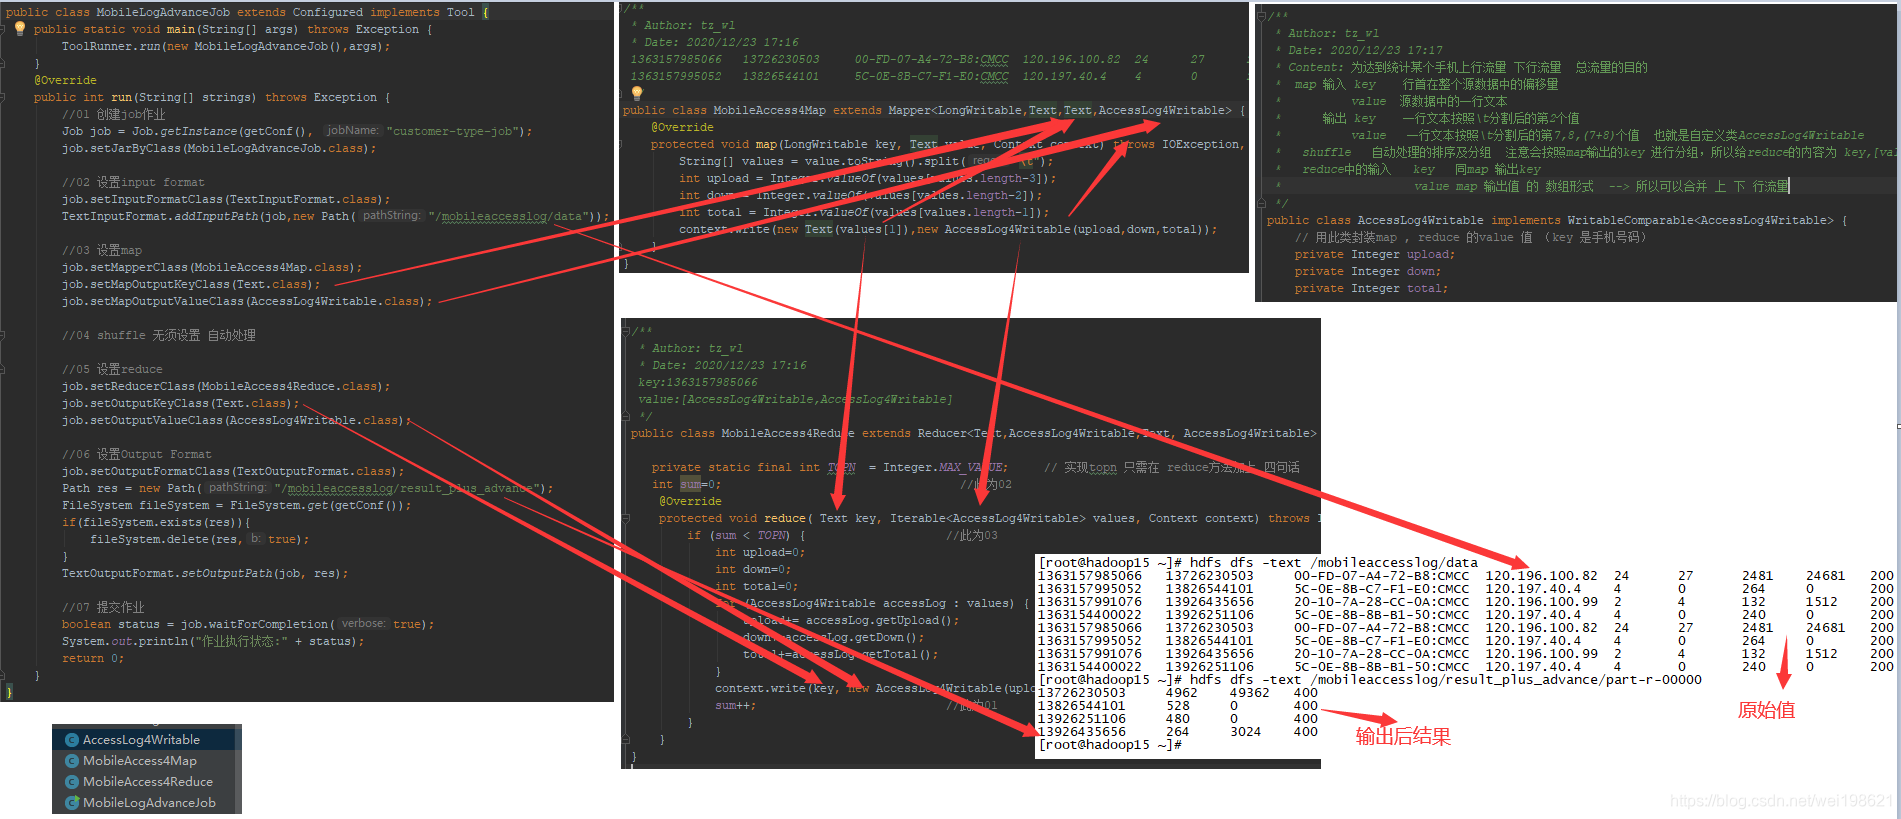Click the job.setMapperClass line

(212, 268)
